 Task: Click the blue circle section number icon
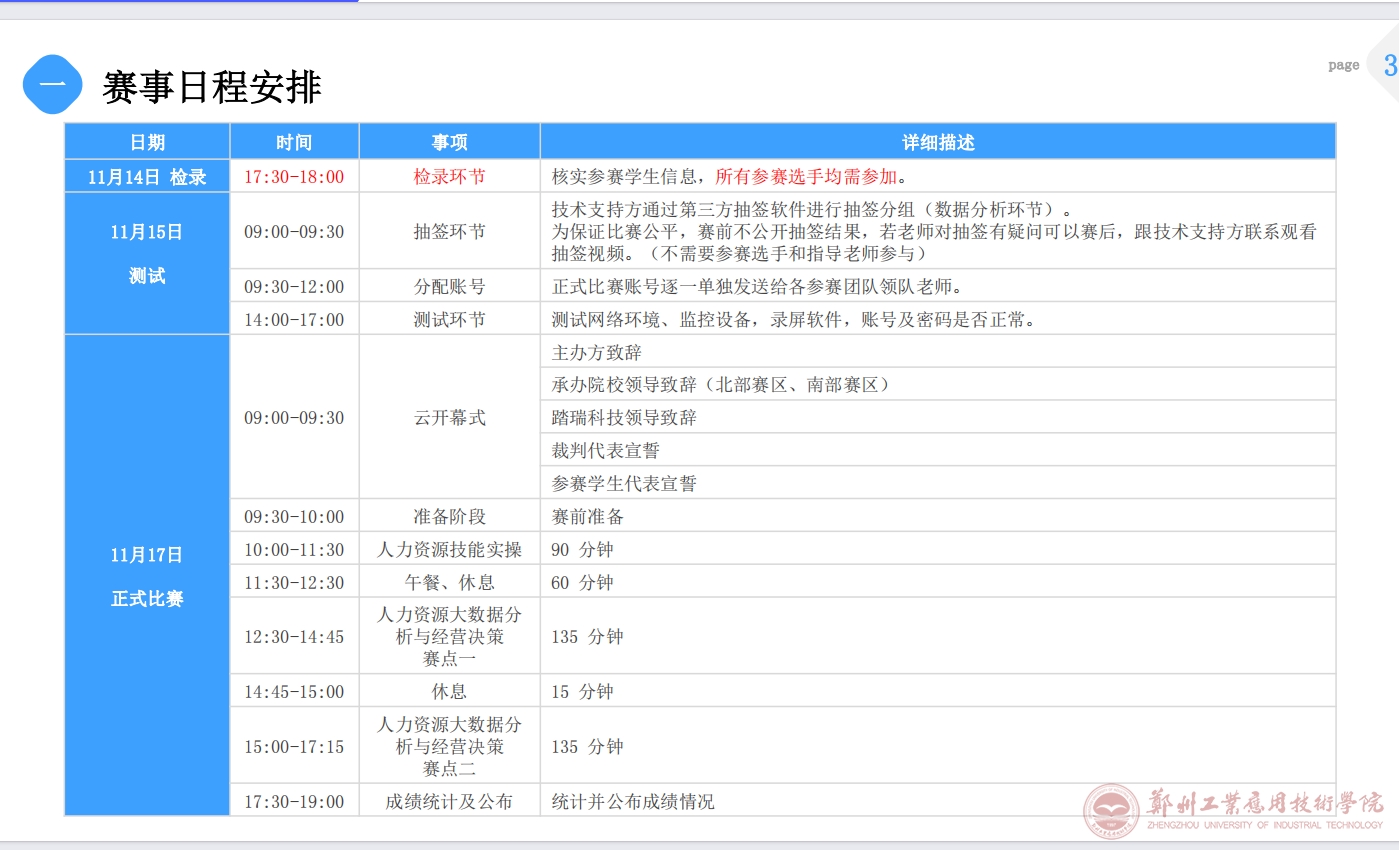pyautogui.click(x=52, y=85)
